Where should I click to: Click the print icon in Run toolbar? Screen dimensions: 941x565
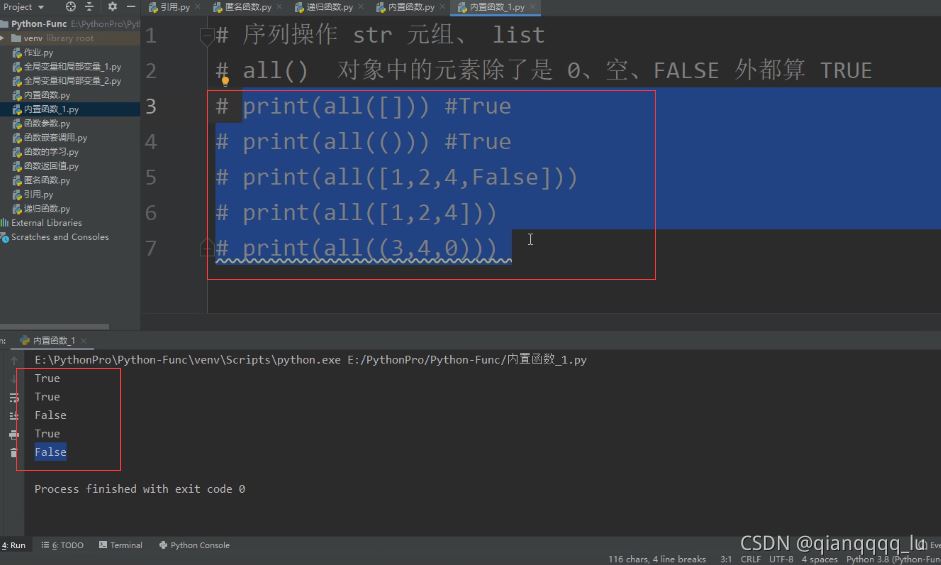click(x=14, y=434)
